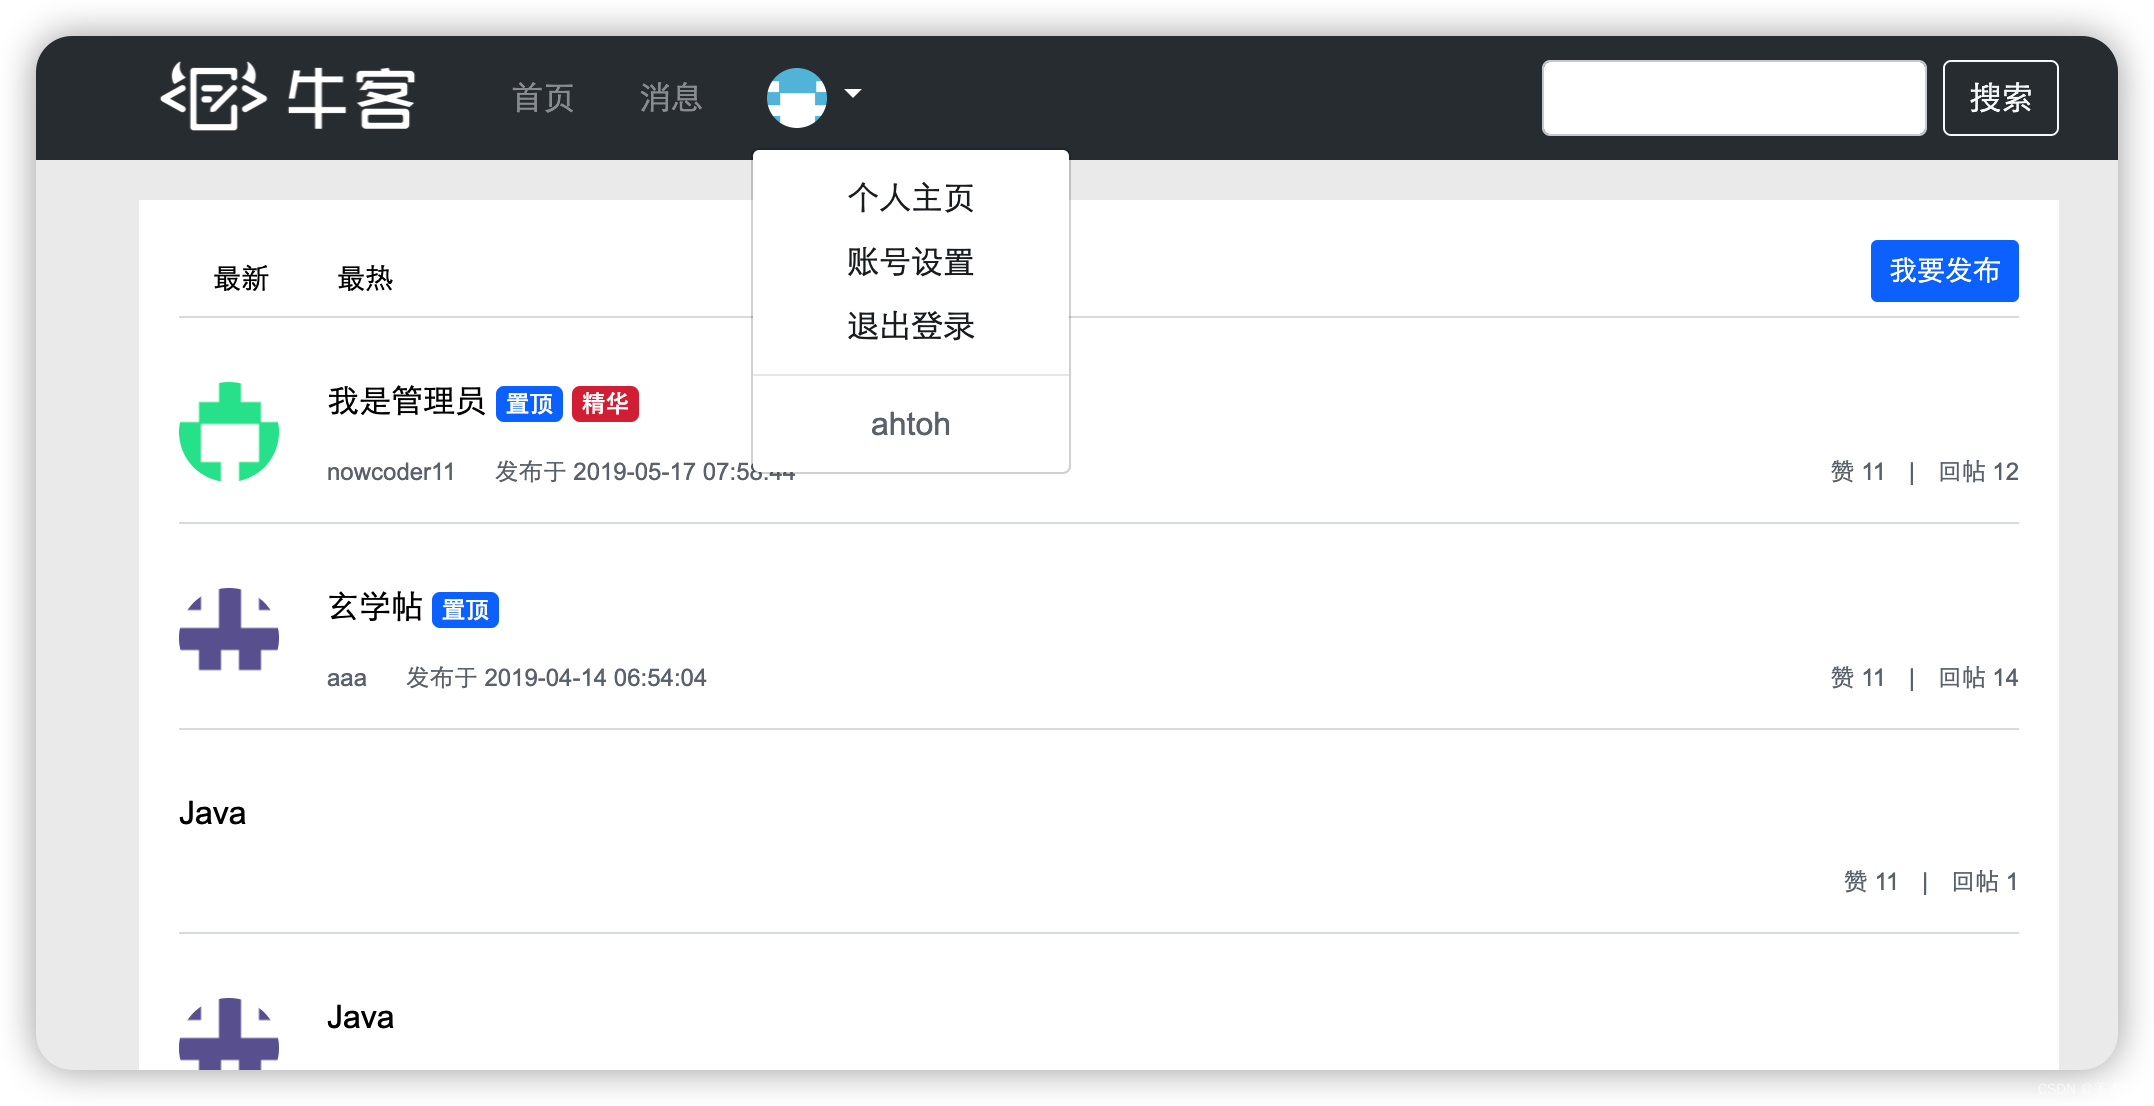Click 回帖 14 on 玄学帖 row
2154x1106 pixels.
[x=1978, y=678]
